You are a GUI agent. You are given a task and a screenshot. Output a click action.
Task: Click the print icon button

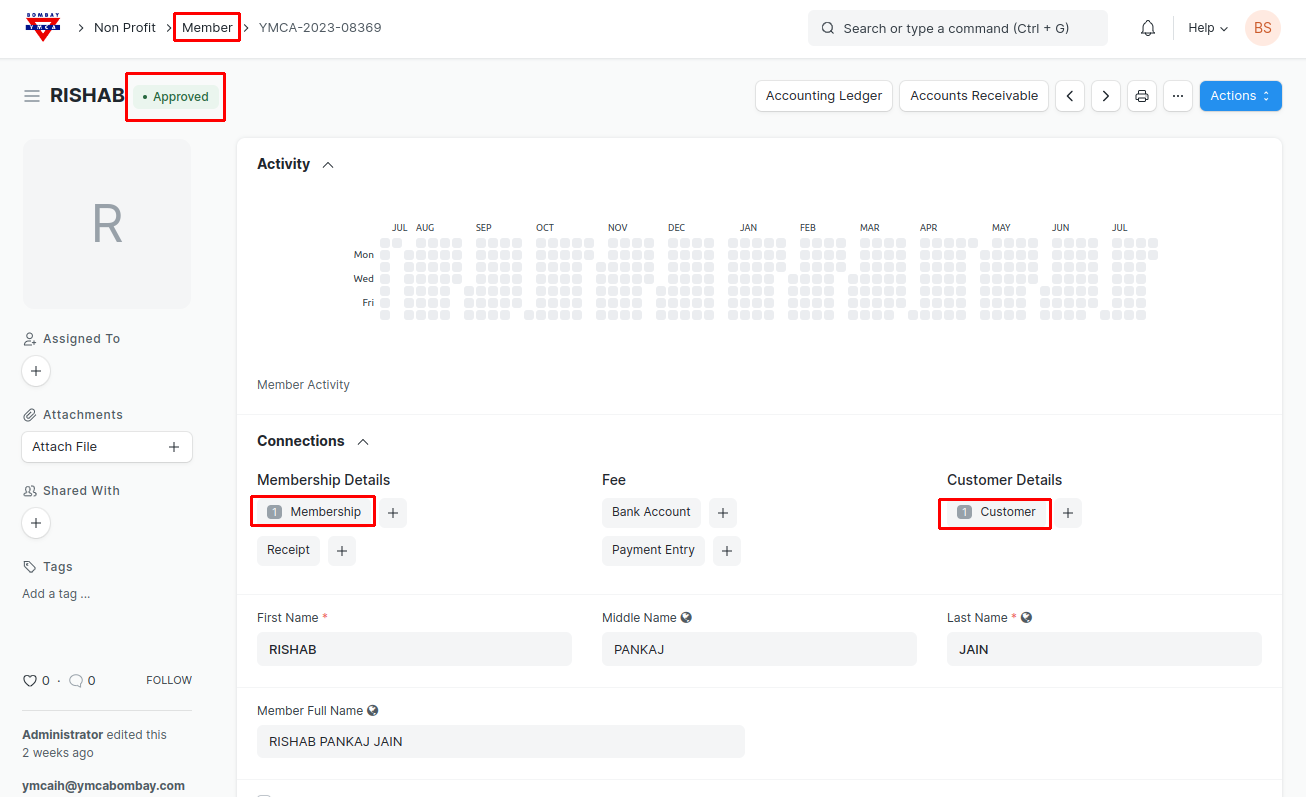1142,96
